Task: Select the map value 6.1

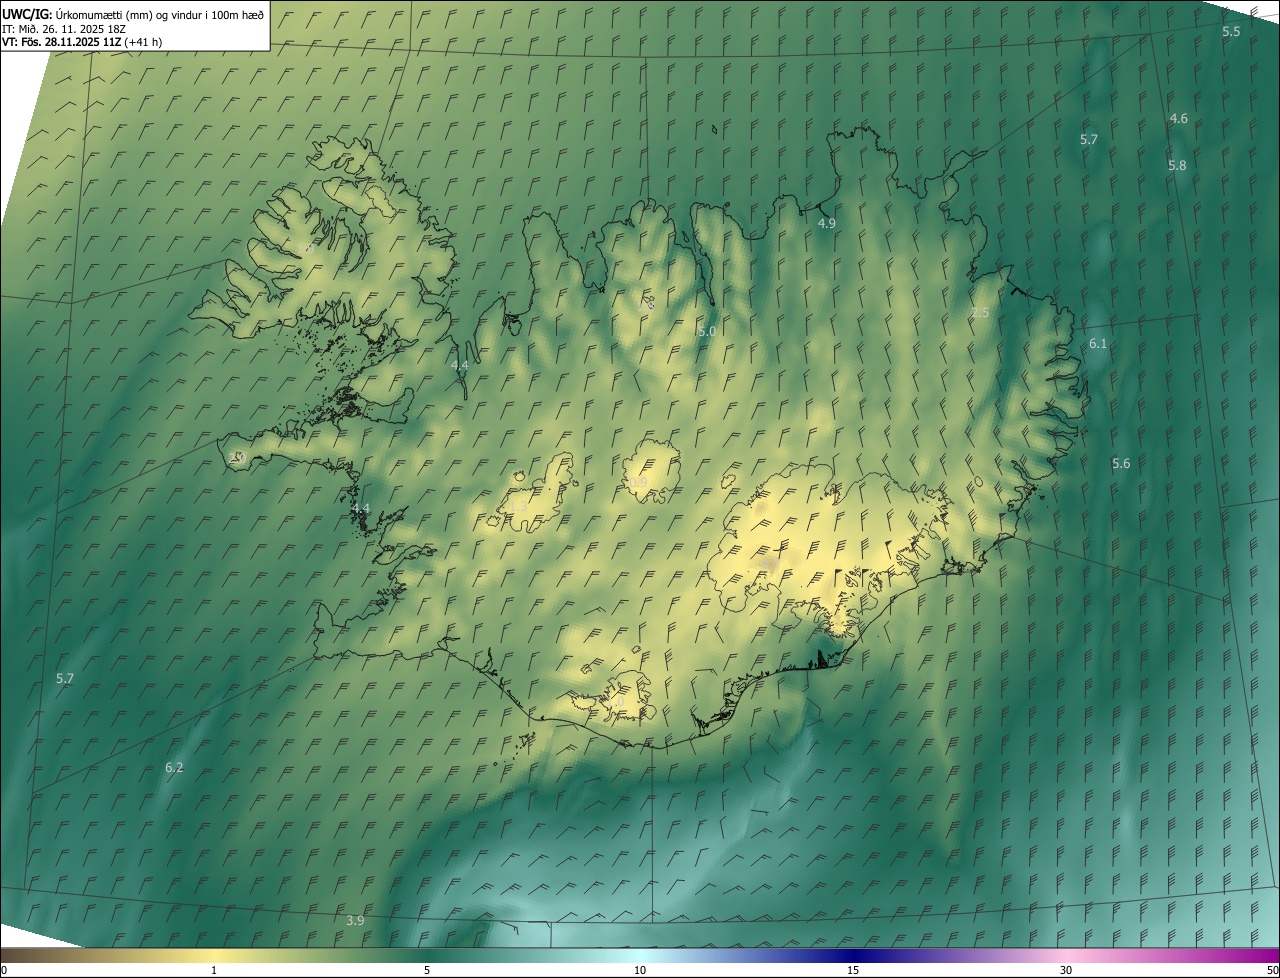Action: point(1098,344)
